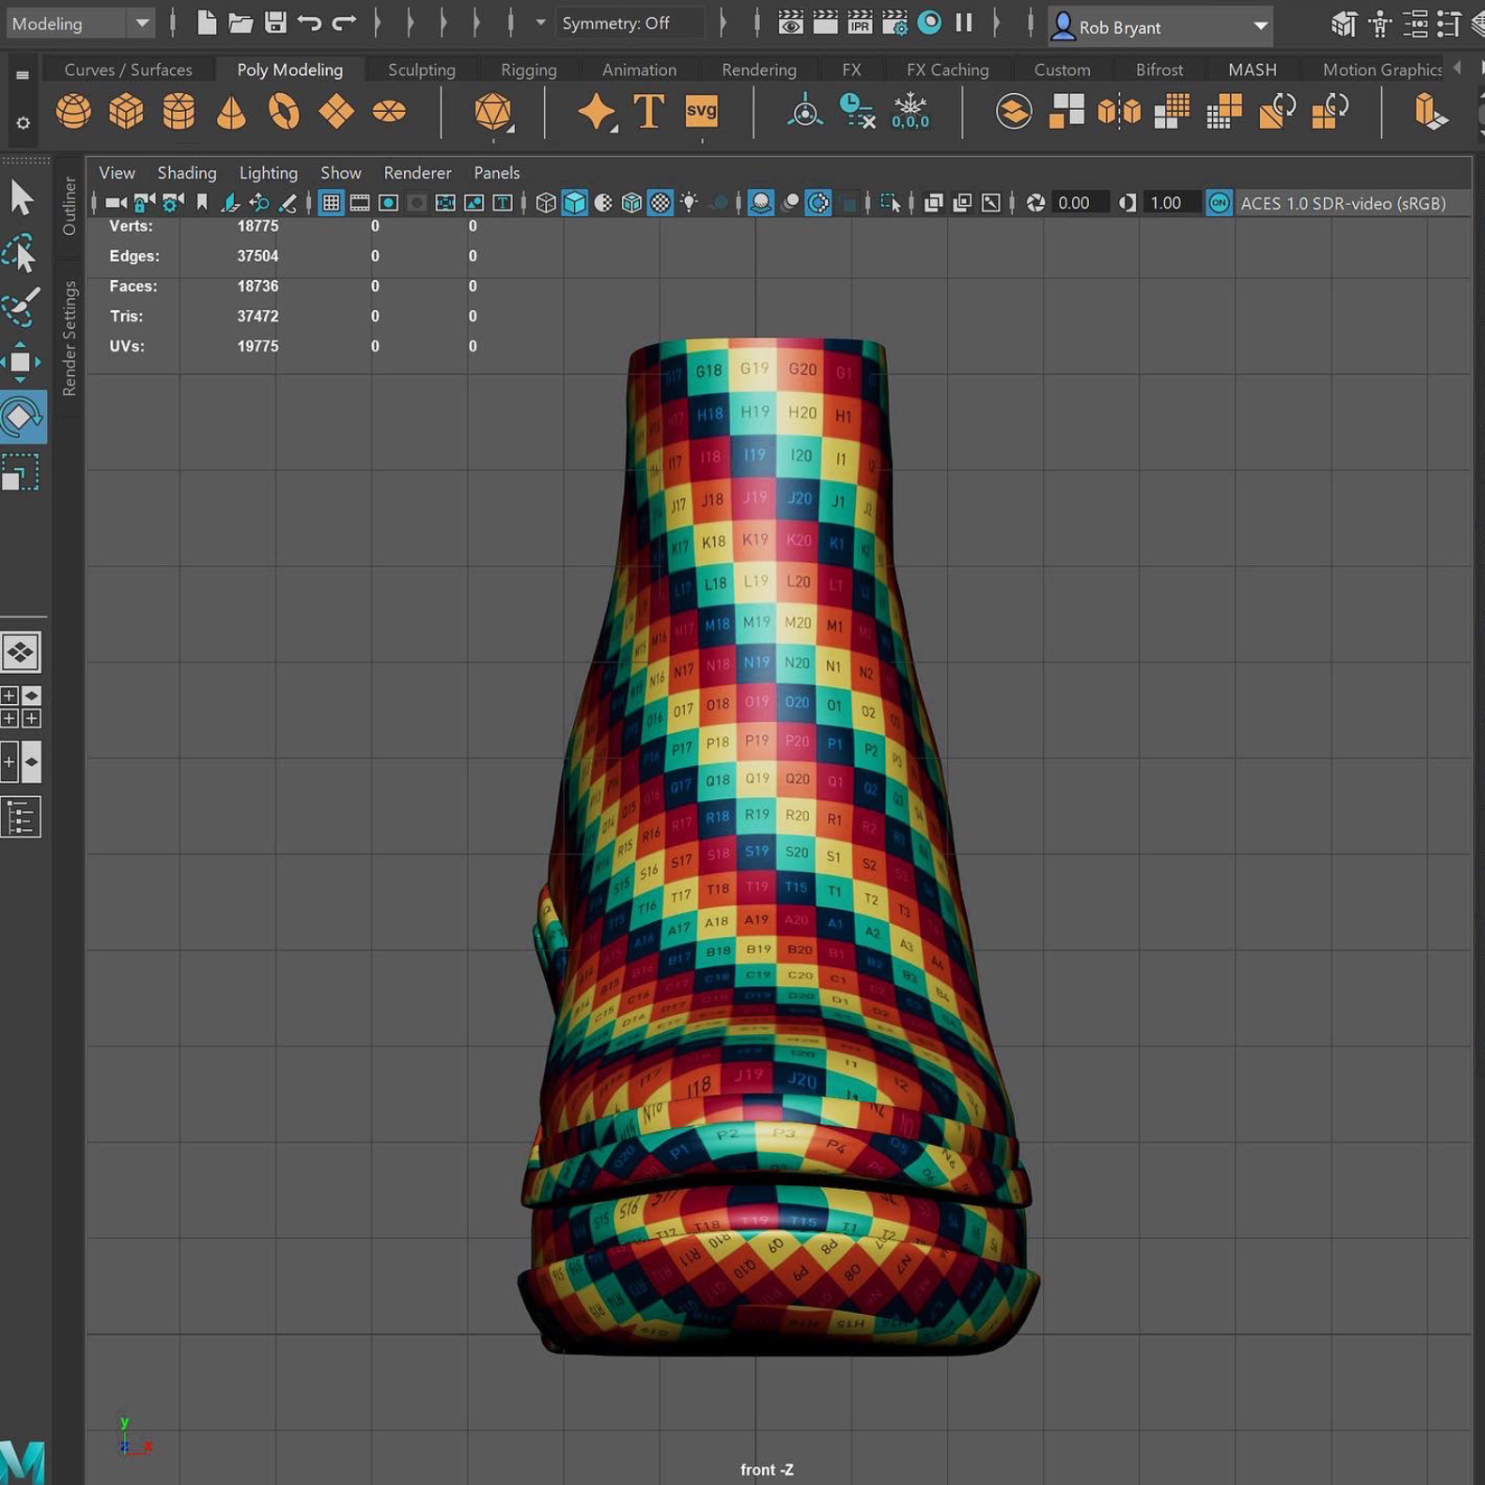Create a polygon sphere from the shelf
This screenshot has width=1485, height=1485.
pyautogui.click(x=73, y=111)
